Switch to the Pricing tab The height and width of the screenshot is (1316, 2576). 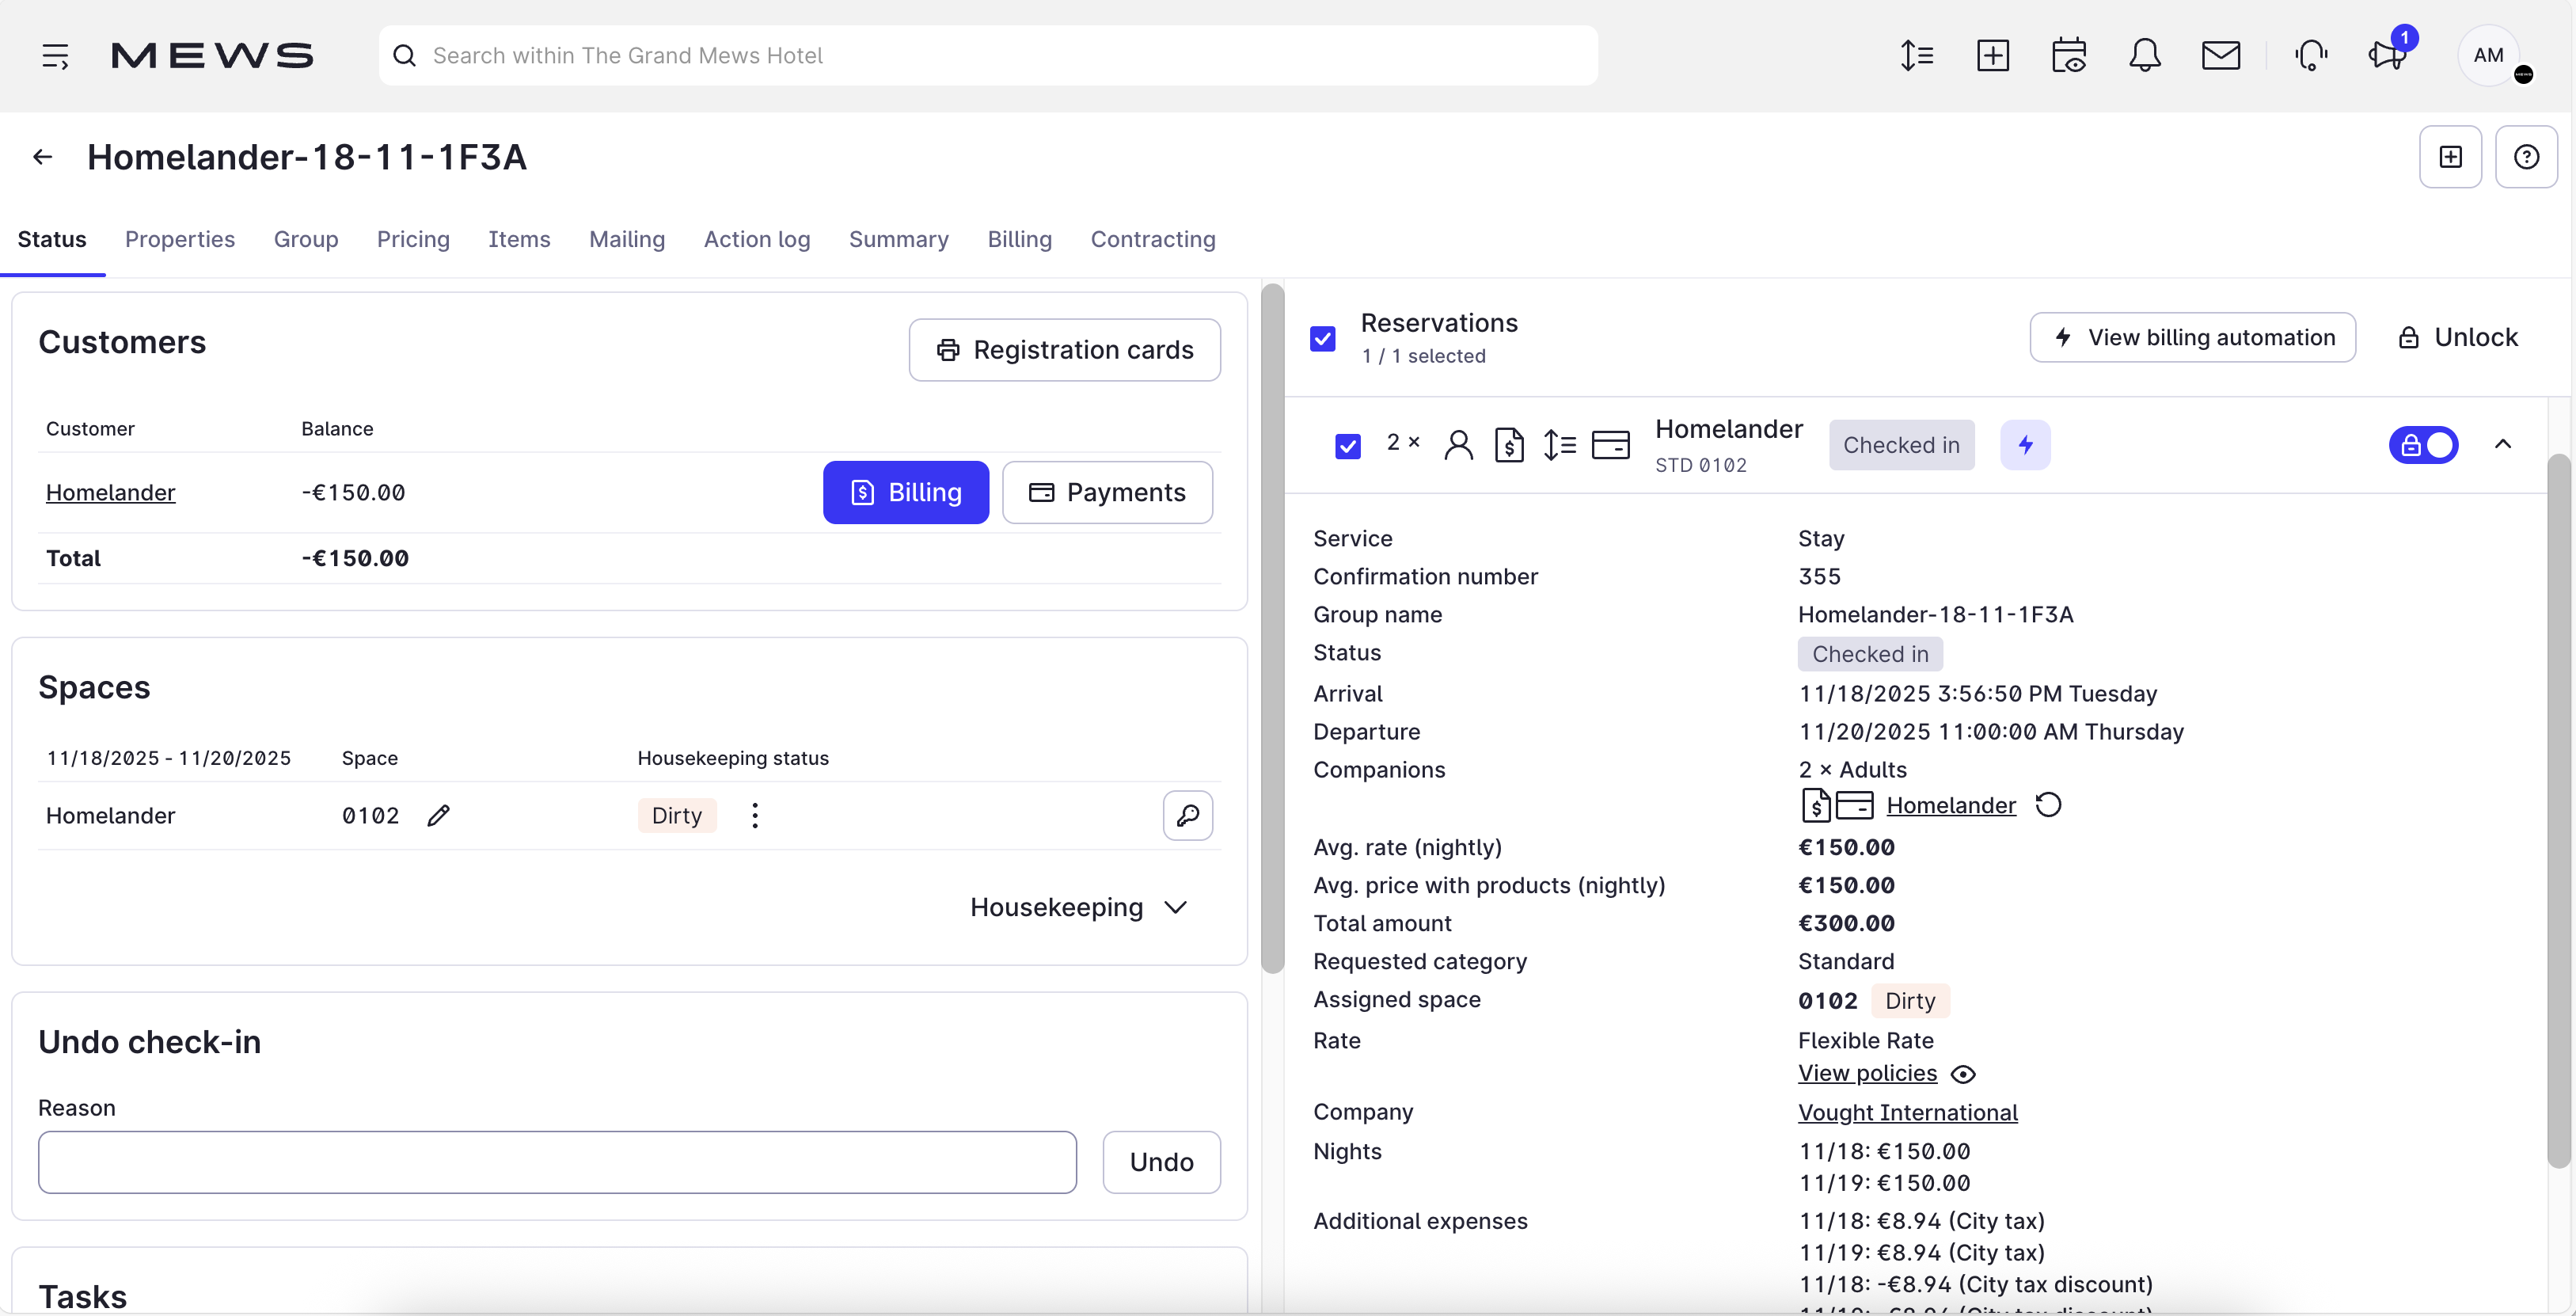pos(413,239)
